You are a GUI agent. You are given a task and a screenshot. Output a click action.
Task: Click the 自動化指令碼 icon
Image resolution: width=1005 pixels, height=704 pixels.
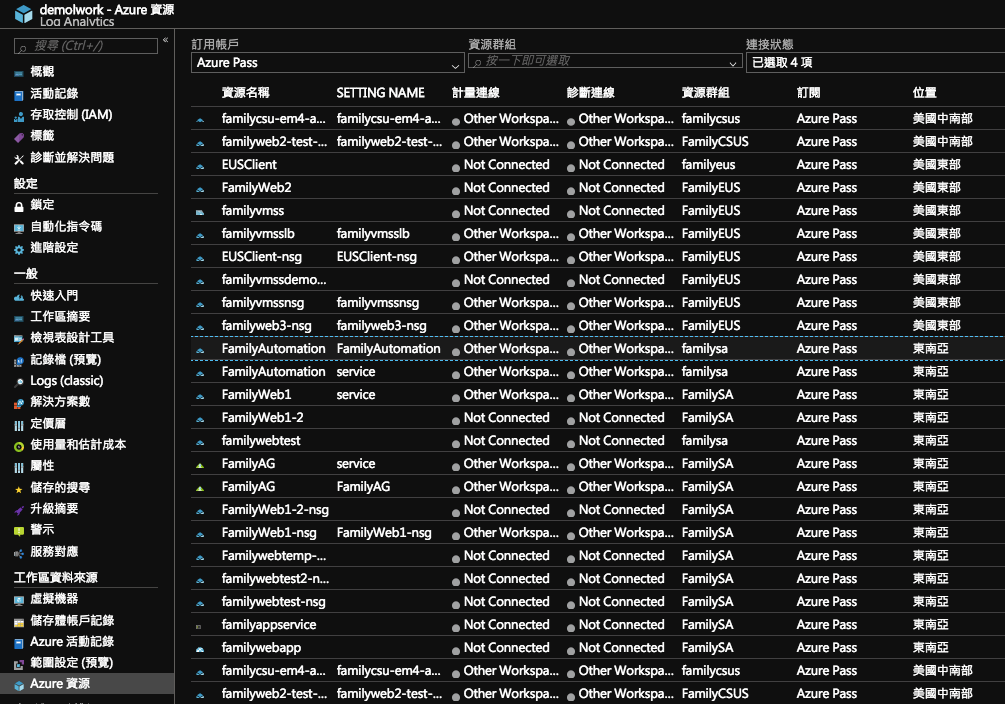[19, 228]
